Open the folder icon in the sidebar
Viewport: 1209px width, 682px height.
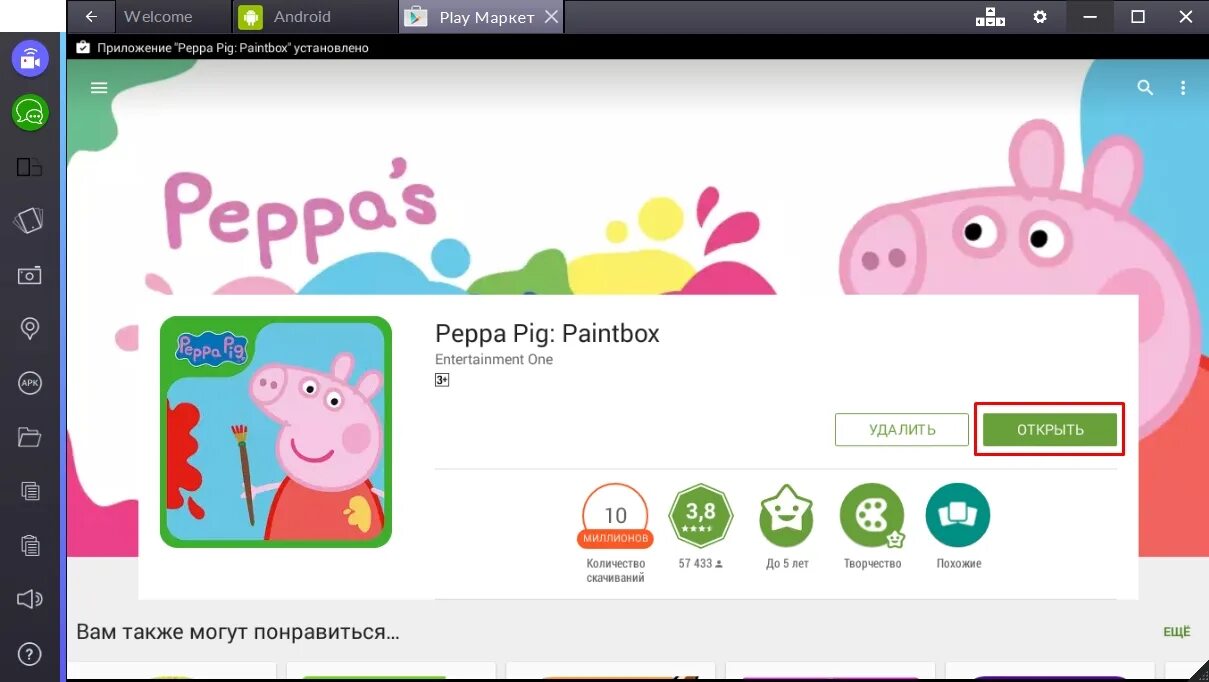click(30, 437)
